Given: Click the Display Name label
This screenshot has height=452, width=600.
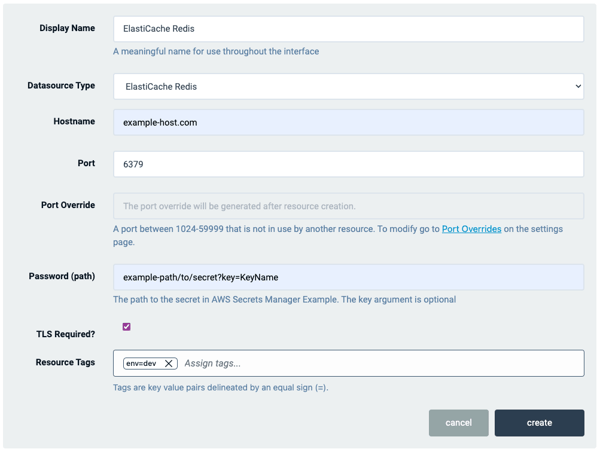Looking at the screenshot, I should coord(67,28).
